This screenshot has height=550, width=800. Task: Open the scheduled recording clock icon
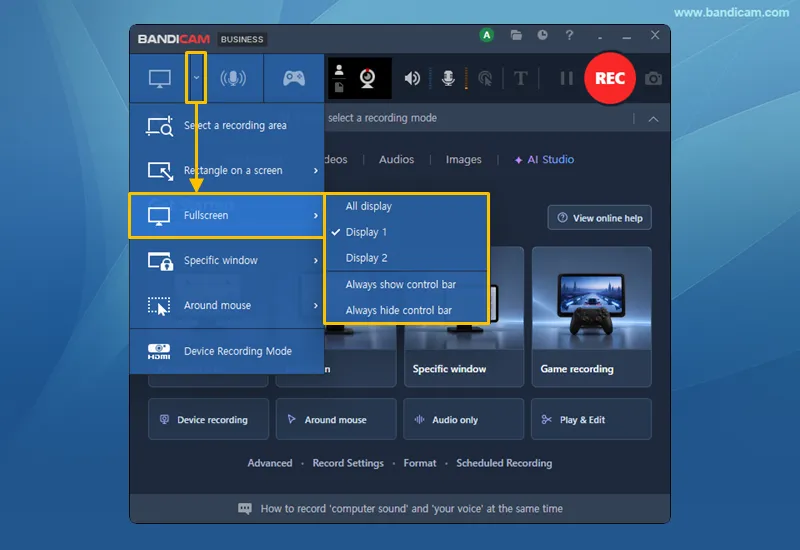tap(542, 35)
